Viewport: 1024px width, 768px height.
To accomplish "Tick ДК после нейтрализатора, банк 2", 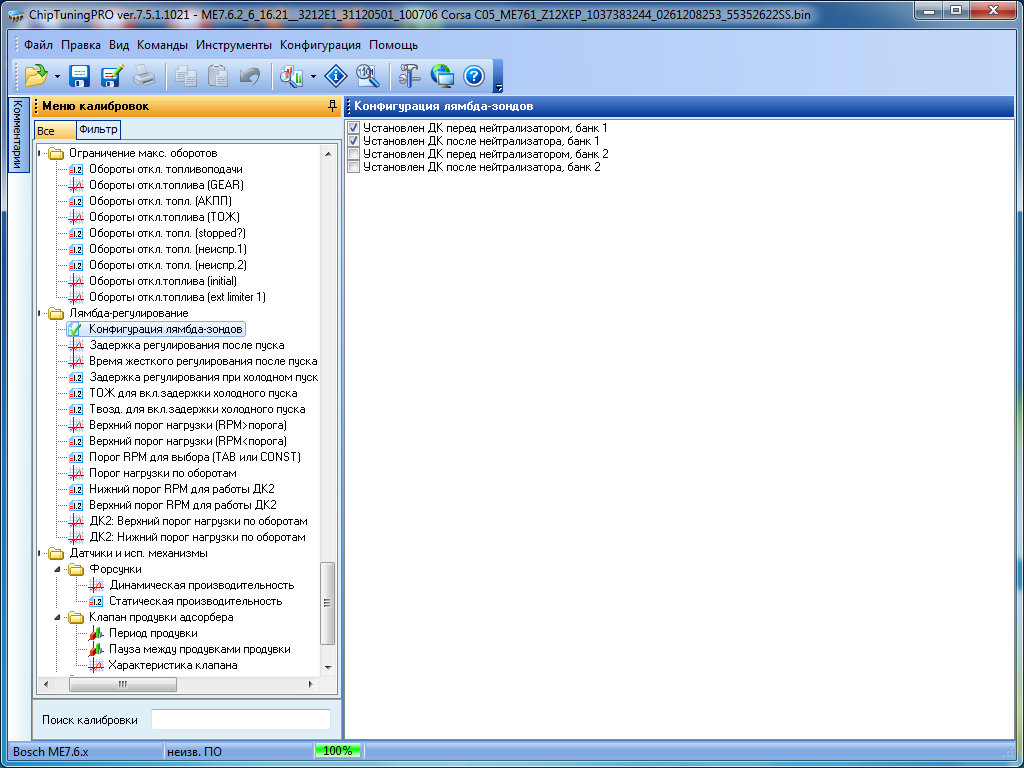I will 353,167.
